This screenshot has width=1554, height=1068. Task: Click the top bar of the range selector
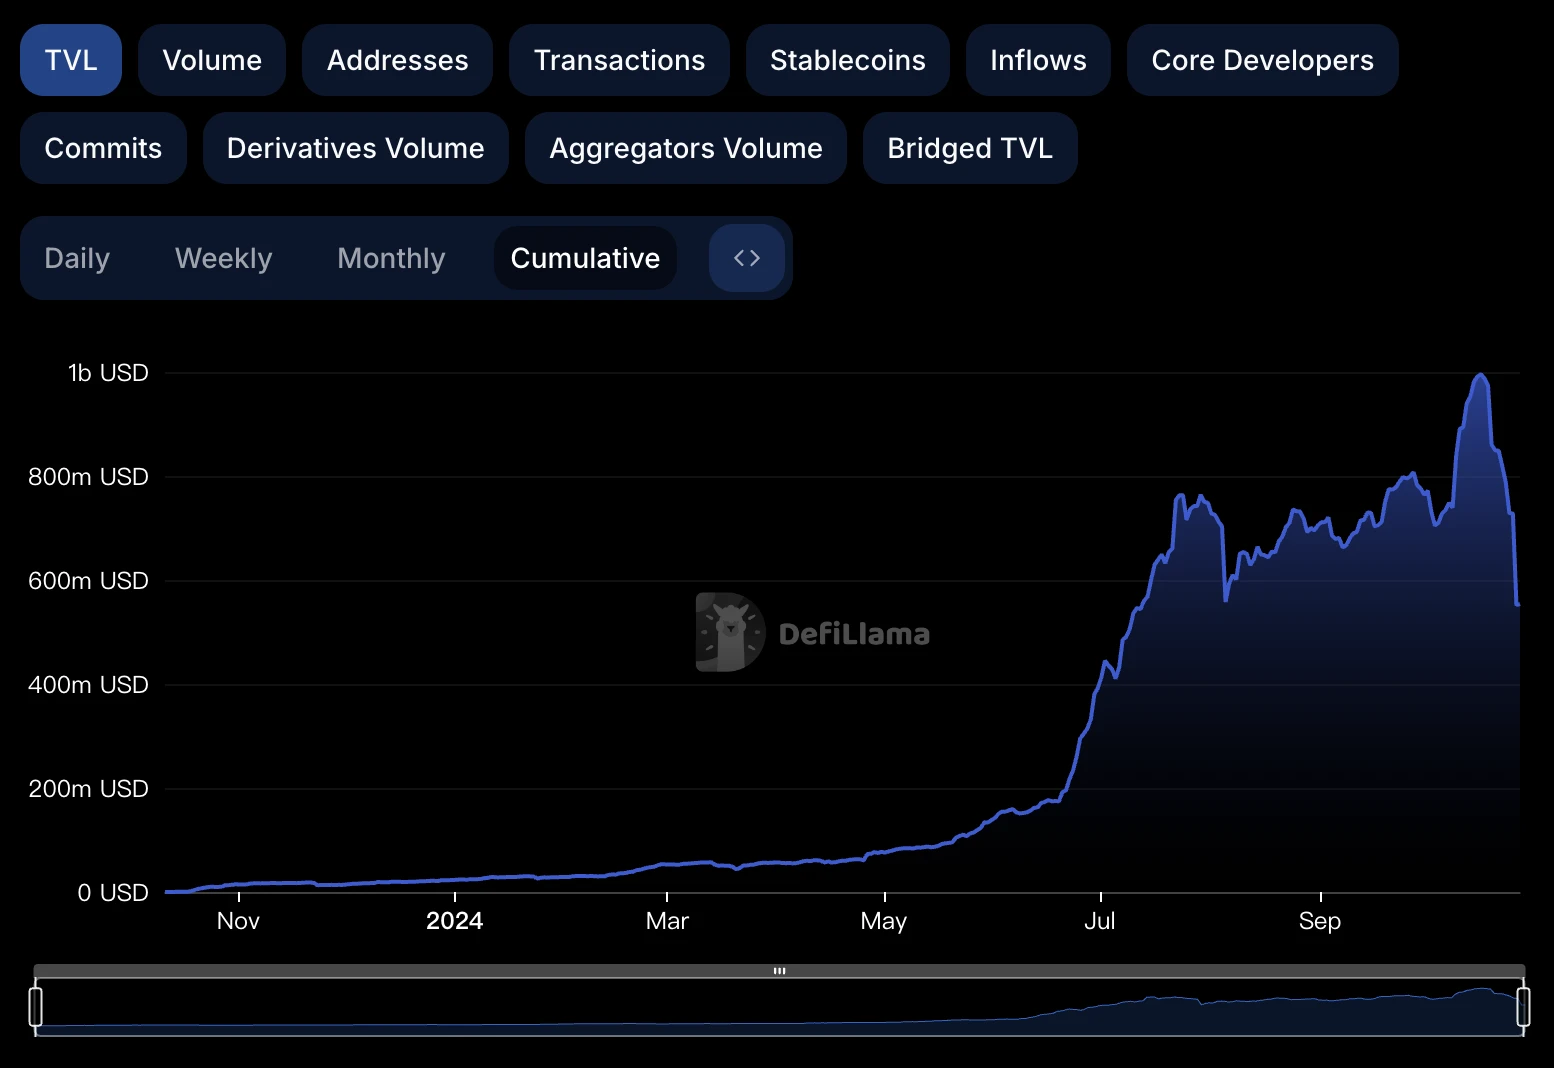tap(779, 971)
